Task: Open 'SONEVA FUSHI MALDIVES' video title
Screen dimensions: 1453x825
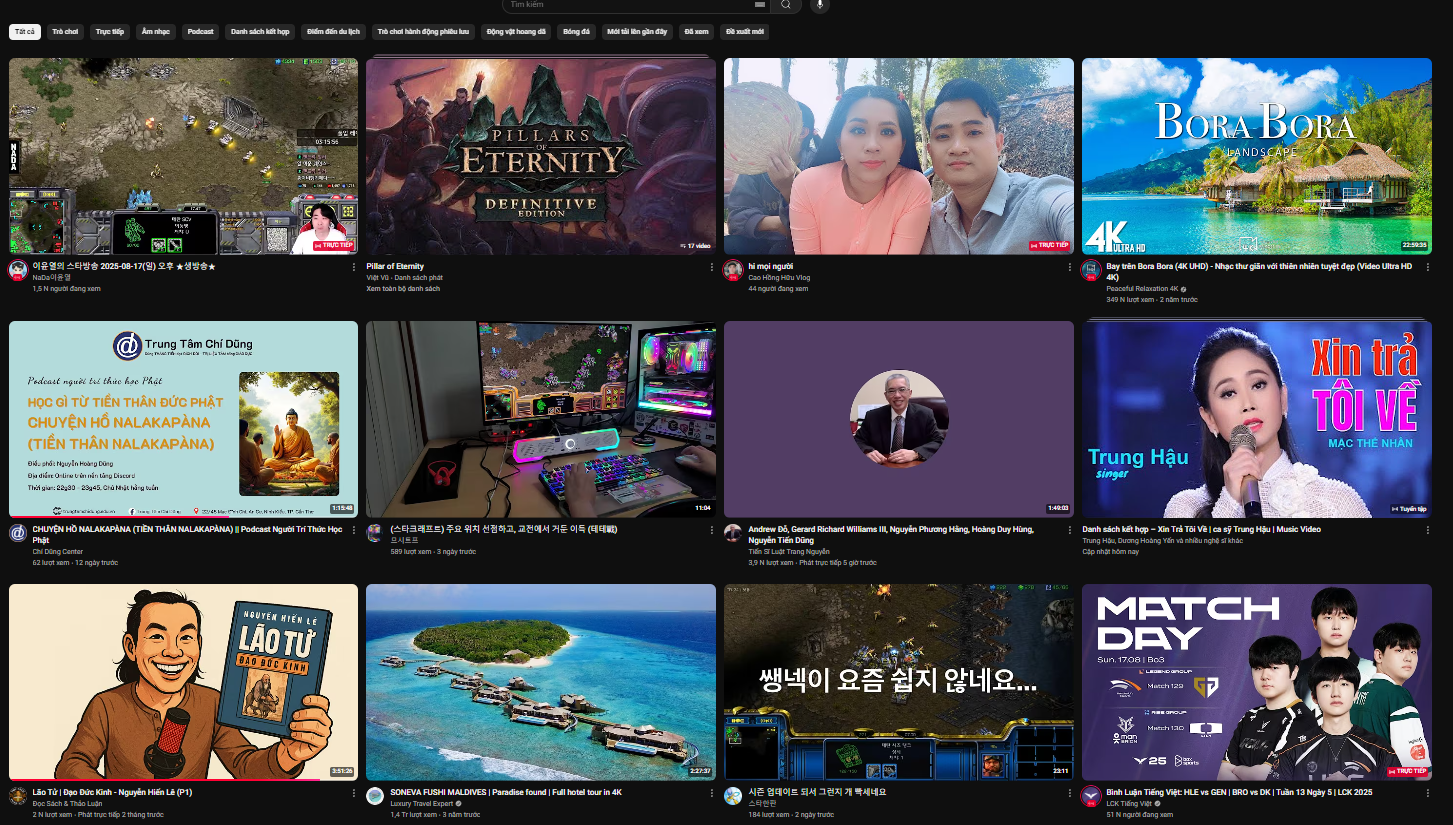Action: pos(506,792)
